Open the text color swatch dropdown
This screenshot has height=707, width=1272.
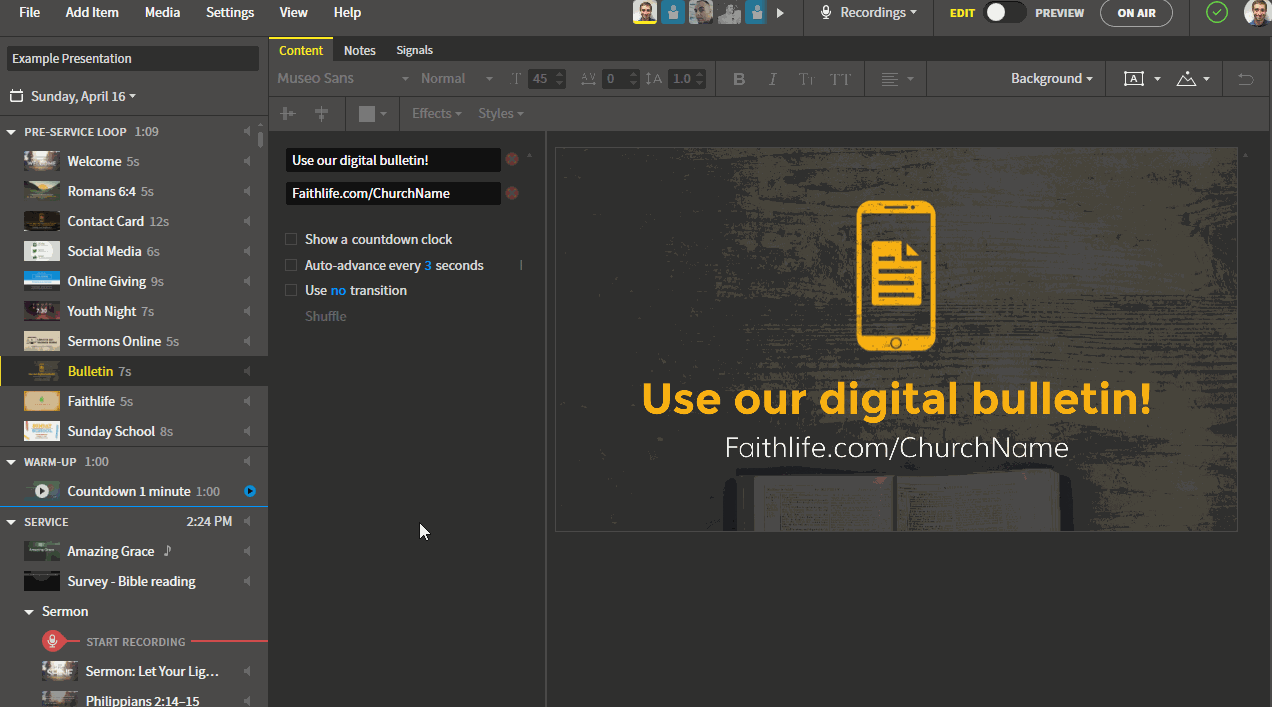click(x=372, y=114)
